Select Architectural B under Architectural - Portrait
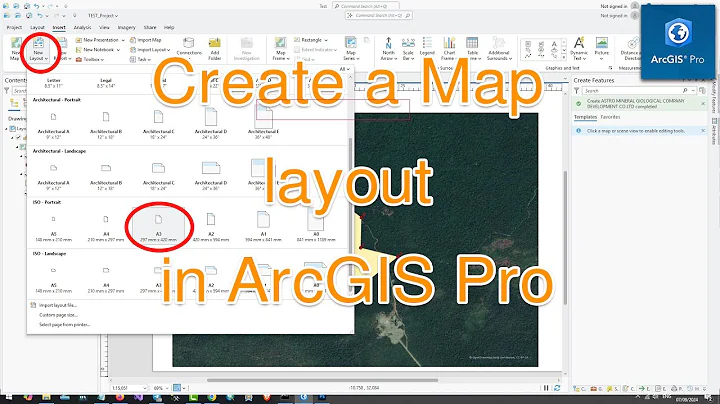The image size is (720, 404). pos(106,124)
